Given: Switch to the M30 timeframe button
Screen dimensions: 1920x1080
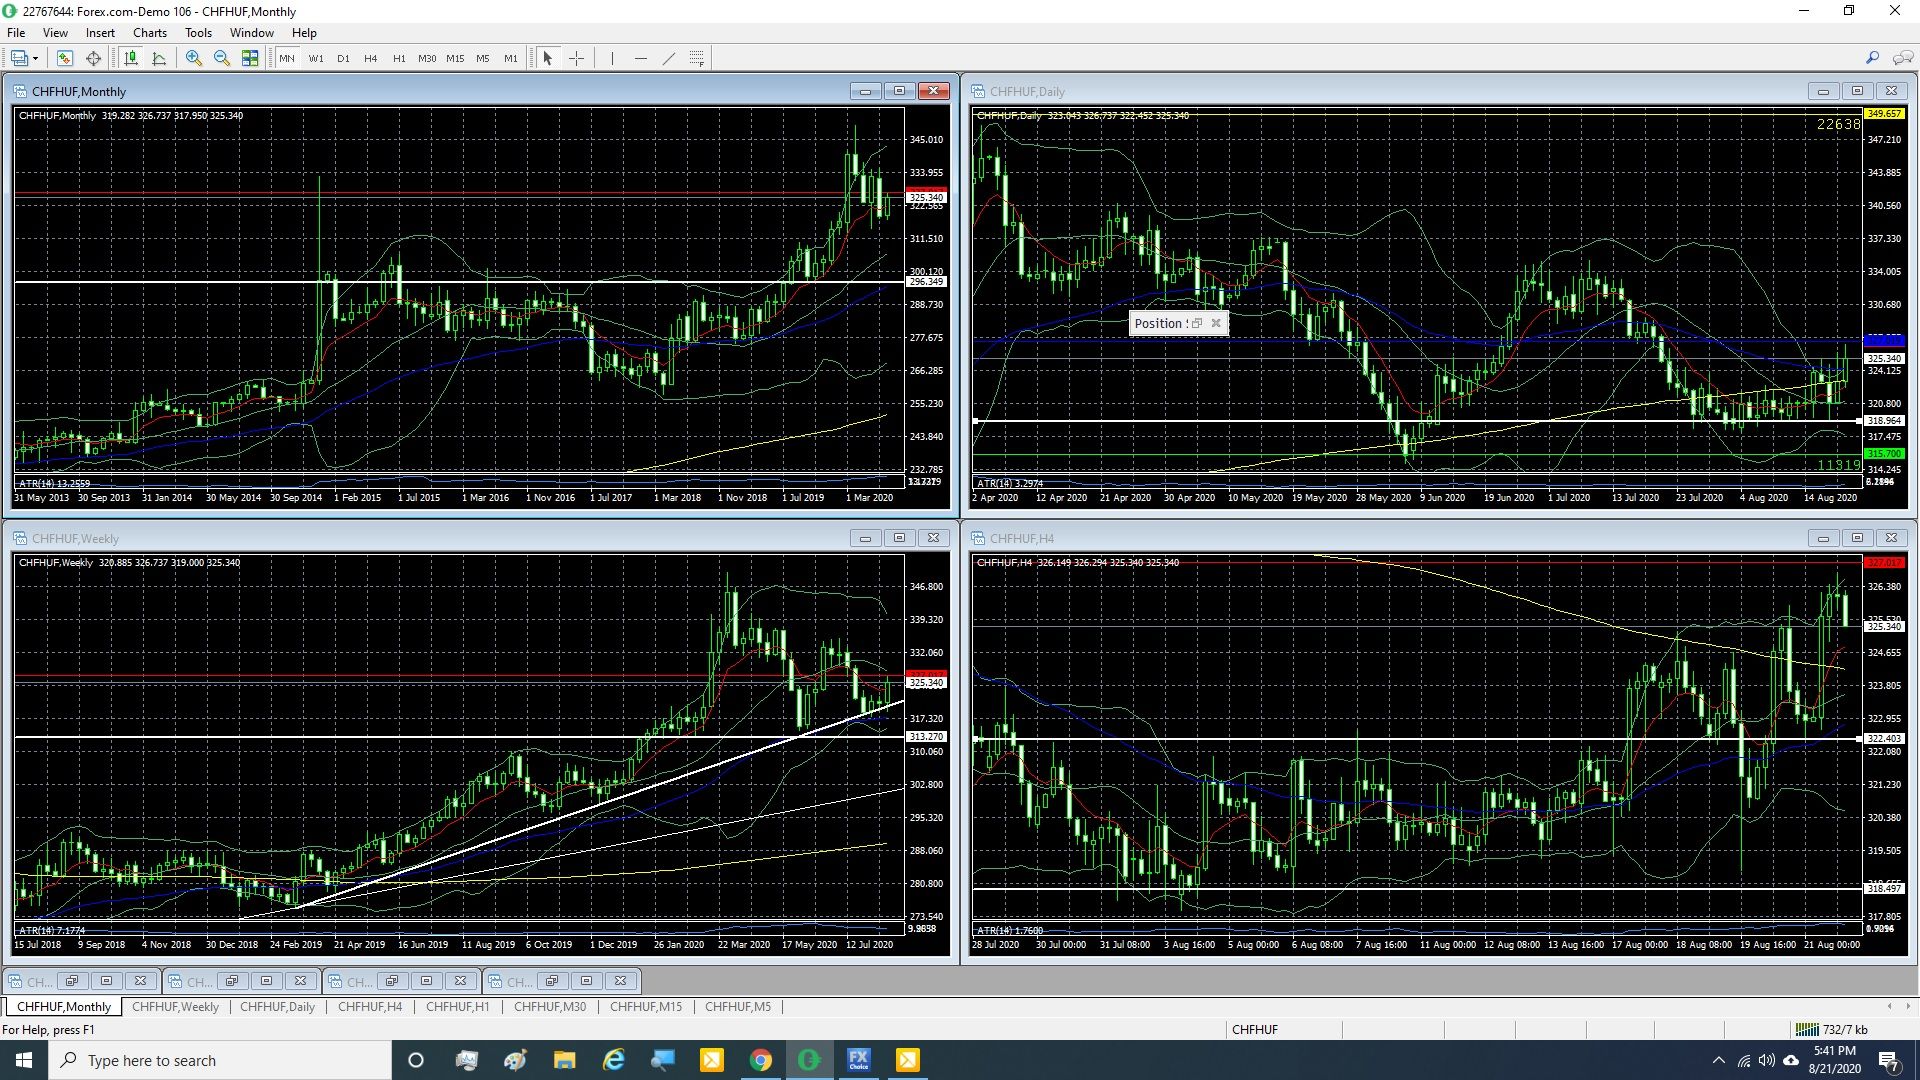Looking at the screenshot, I should coord(427,58).
